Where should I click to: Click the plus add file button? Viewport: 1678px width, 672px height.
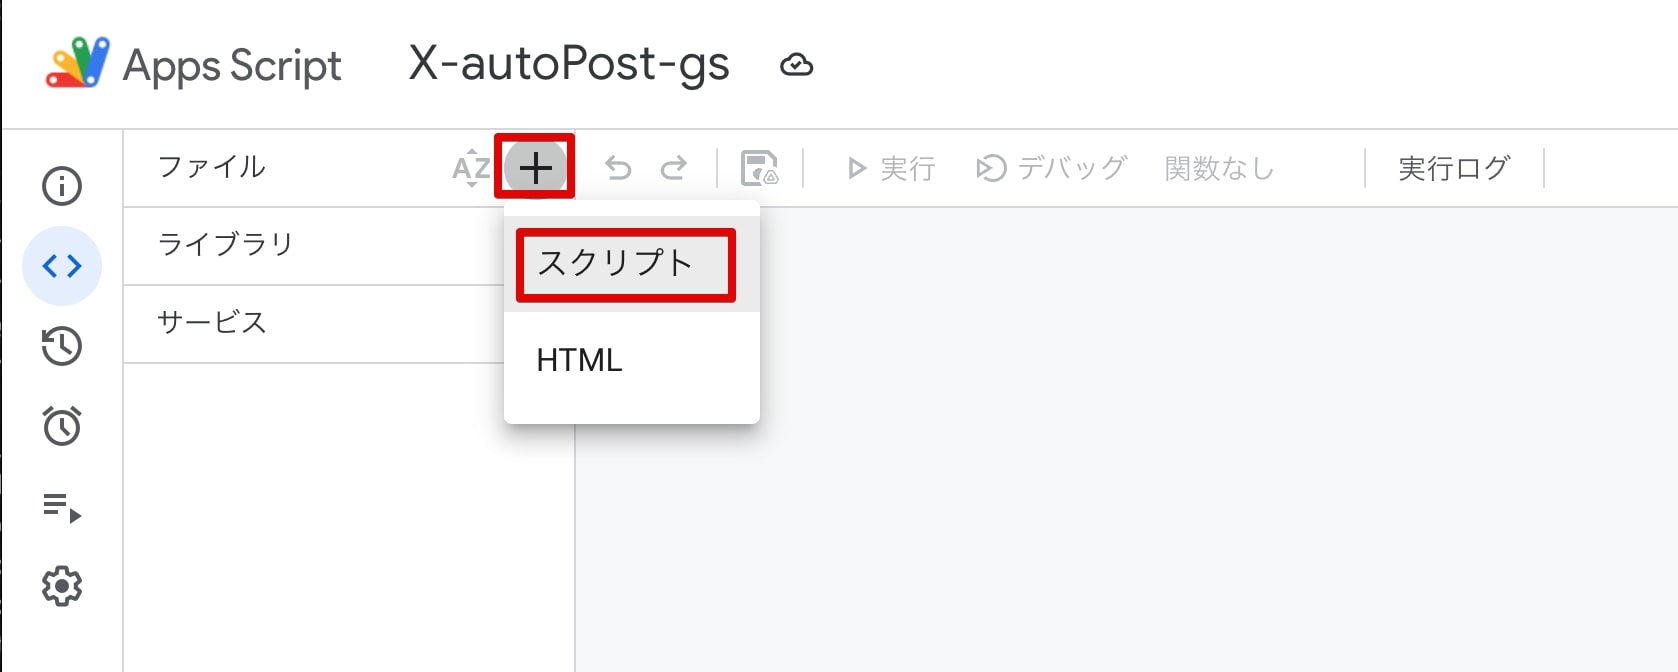(x=536, y=168)
